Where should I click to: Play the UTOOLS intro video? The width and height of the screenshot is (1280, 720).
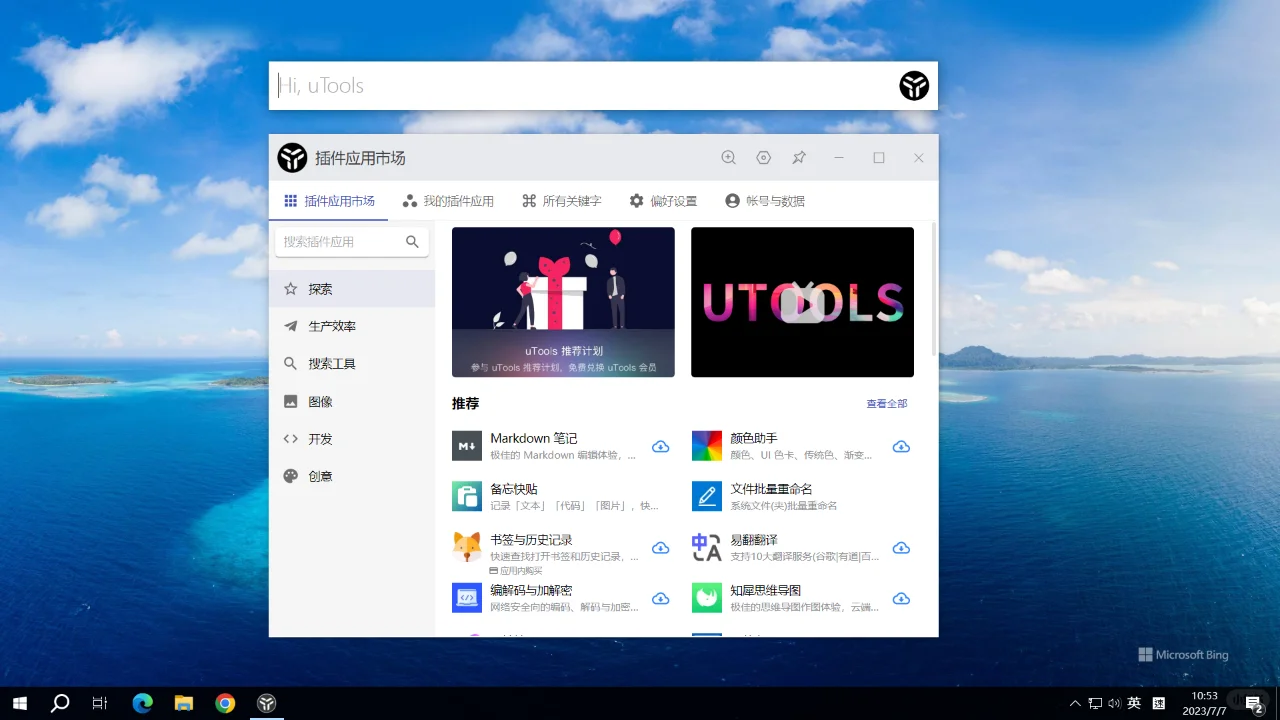pyautogui.click(x=802, y=302)
